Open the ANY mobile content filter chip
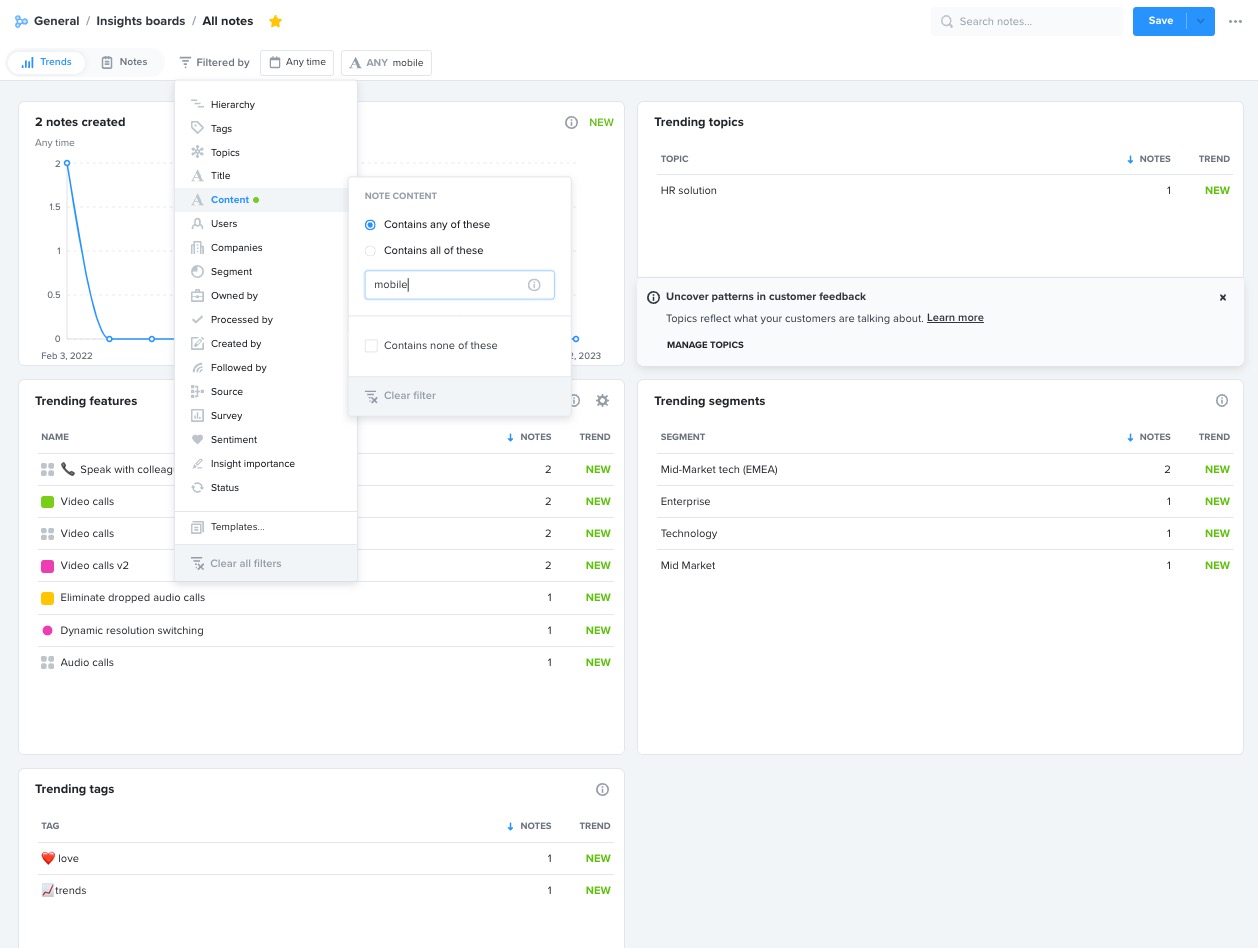1258x948 pixels. click(x=386, y=62)
